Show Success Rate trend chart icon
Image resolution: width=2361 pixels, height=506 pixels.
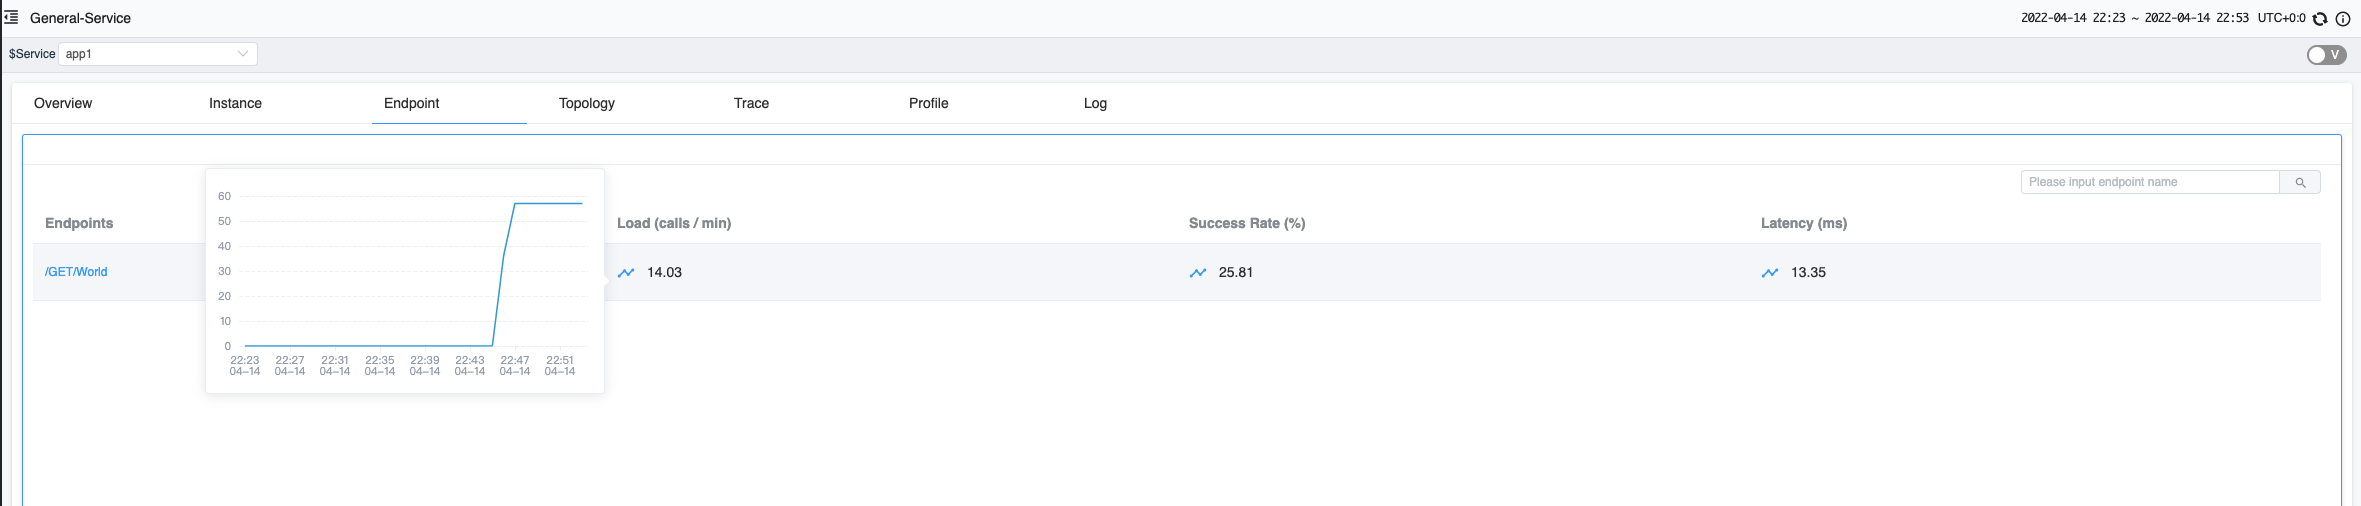(x=1198, y=272)
